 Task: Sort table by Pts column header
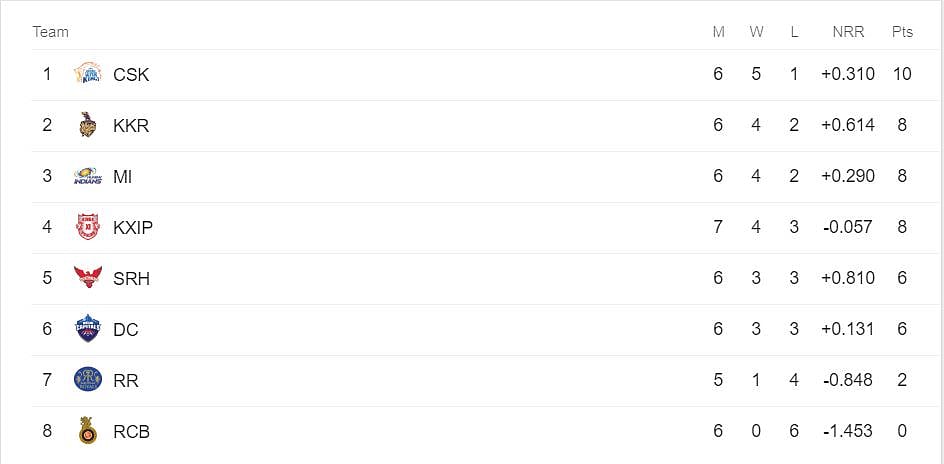902,32
